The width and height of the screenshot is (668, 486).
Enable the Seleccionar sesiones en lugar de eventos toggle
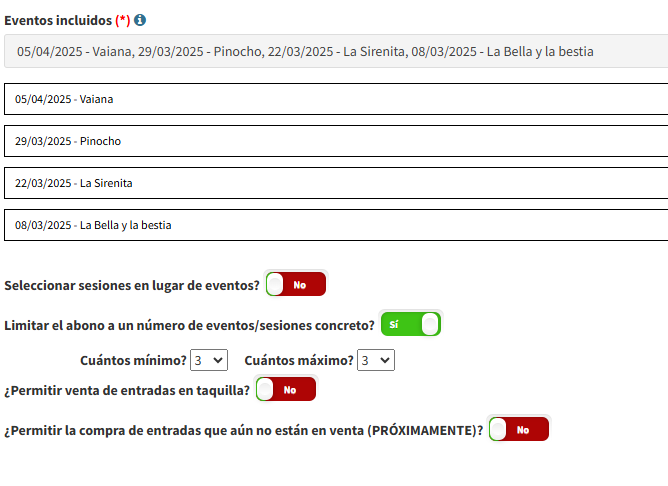click(296, 285)
